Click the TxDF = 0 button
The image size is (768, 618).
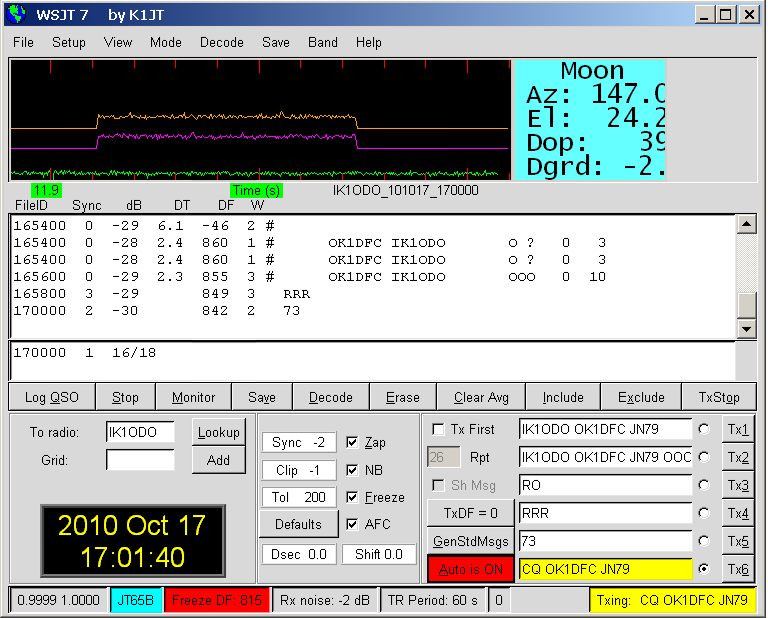[x=470, y=513]
